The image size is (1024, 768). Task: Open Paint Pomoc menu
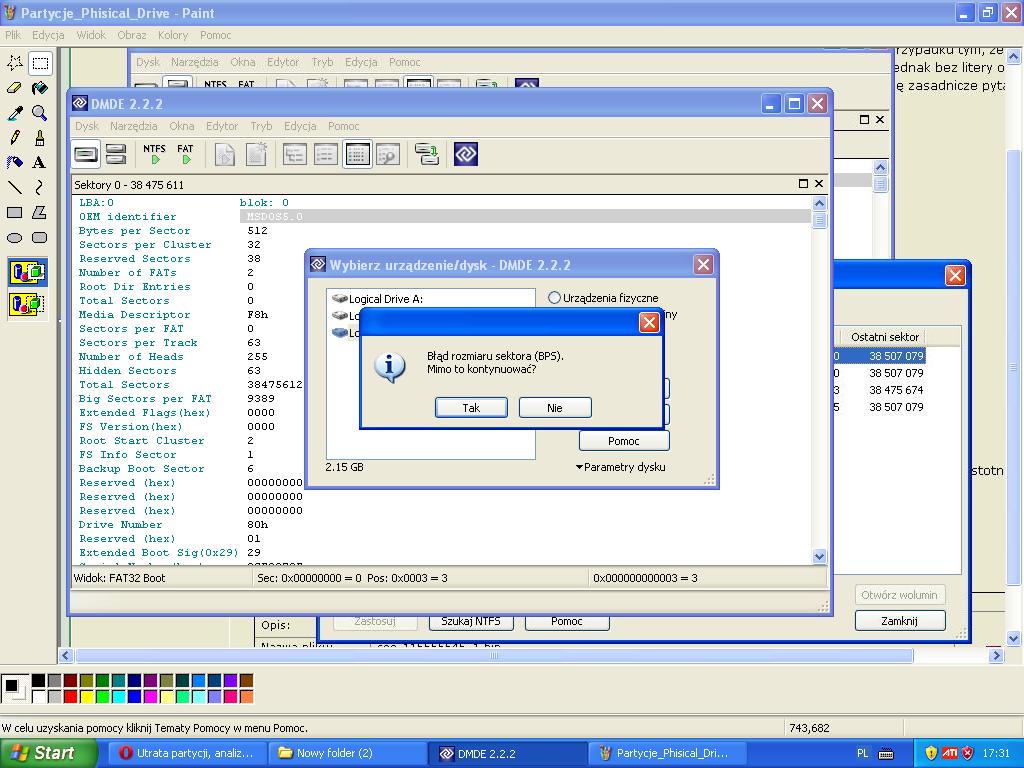click(x=216, y=35)
